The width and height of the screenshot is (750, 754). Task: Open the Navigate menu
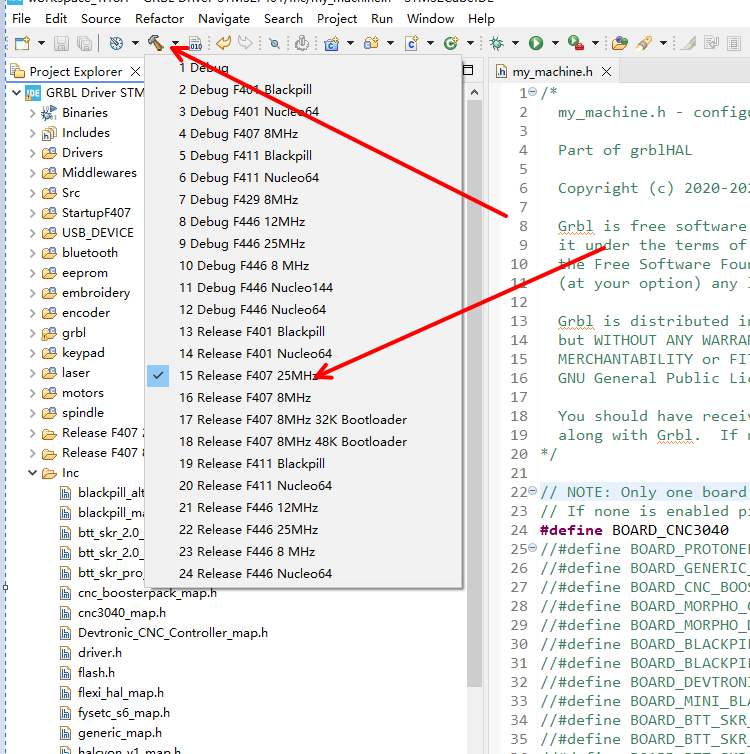[224, 18]
